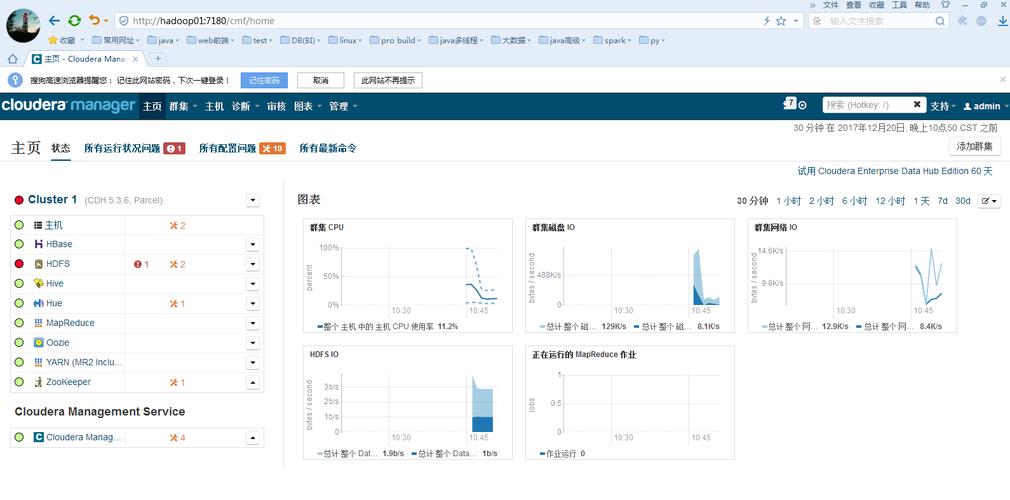Click the 此网站不再提示 button
The width and height of the screenshot is (1010, 500).
(388, 81)
